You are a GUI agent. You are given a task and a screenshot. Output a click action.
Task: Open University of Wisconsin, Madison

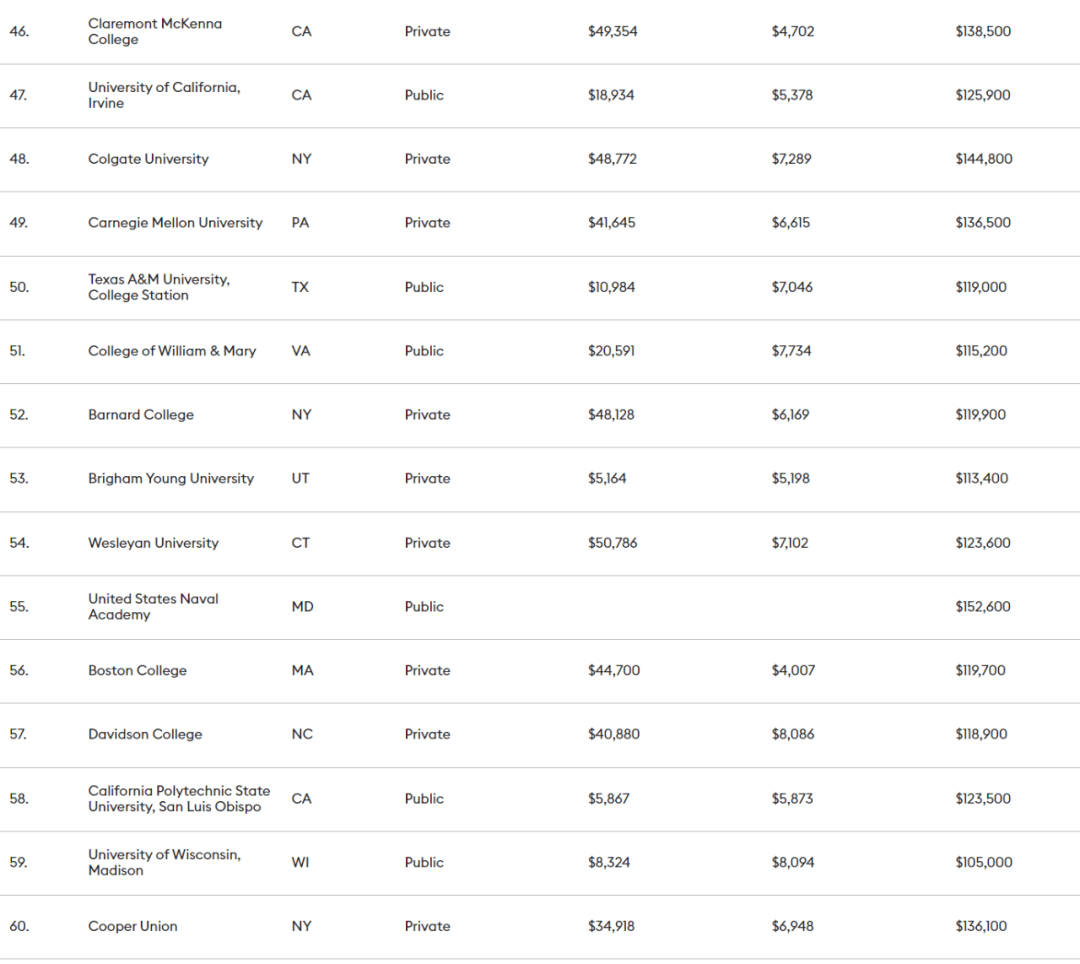click(x=164, y=863)
